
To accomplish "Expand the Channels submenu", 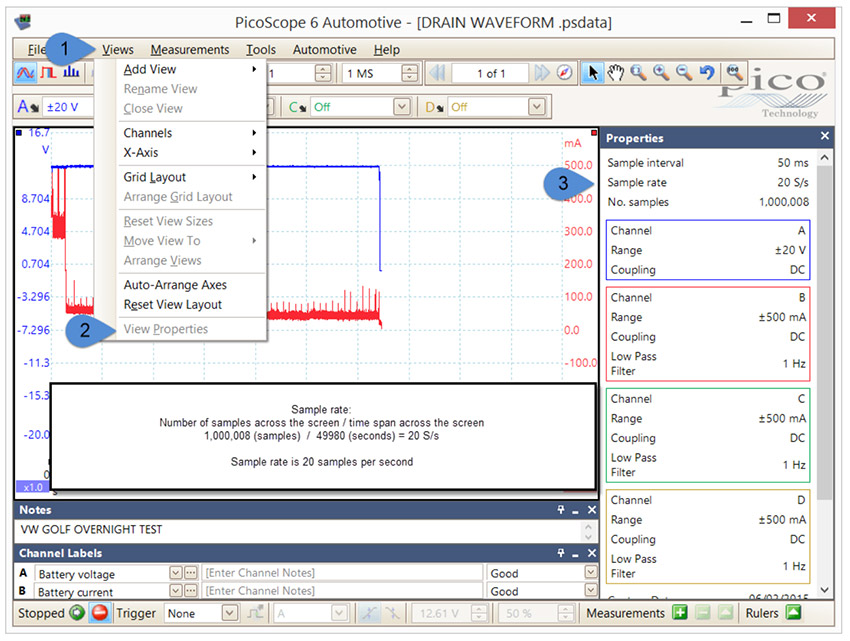I will click(x=190, y=133).
